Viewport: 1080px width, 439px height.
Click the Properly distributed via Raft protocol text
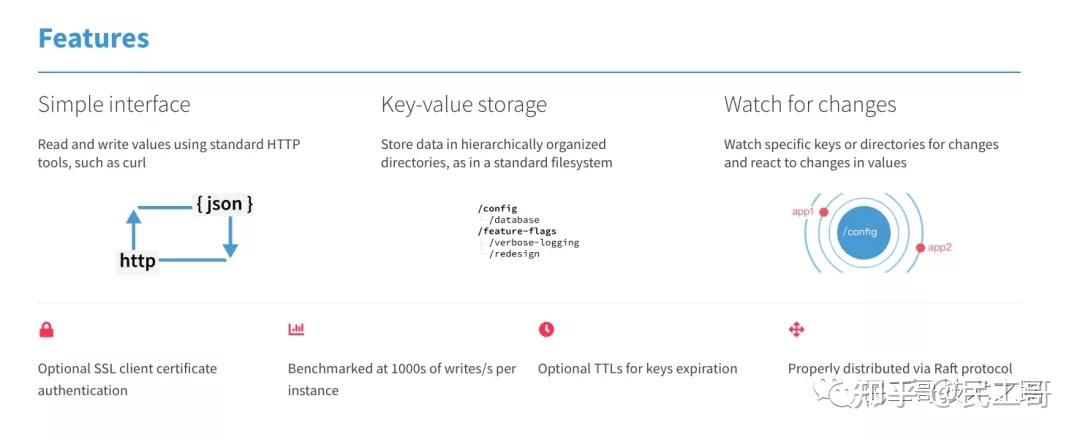(x=900, y=369)
